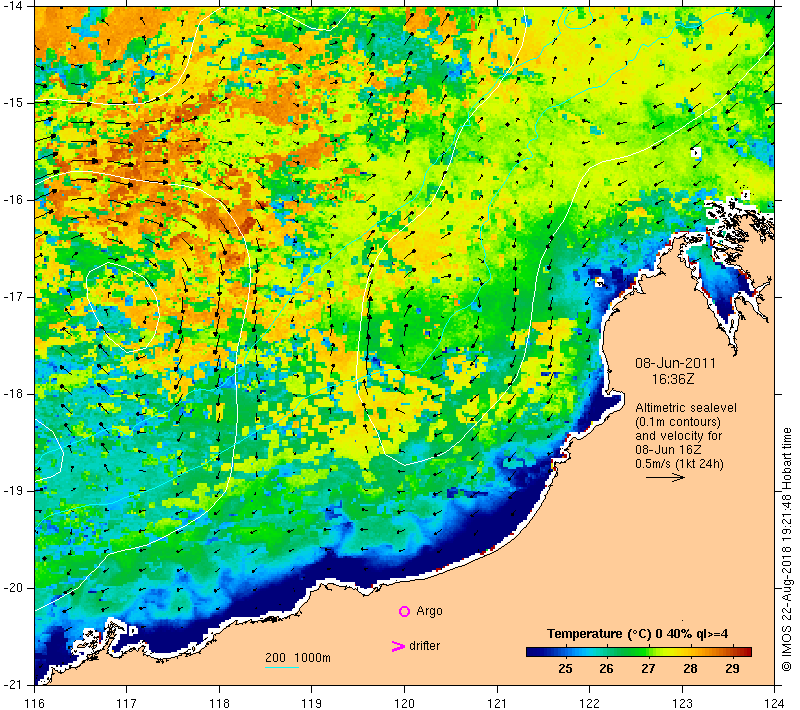Click the longitude axis label '120'
Viewport: 800px width, 710px height.
404,703
